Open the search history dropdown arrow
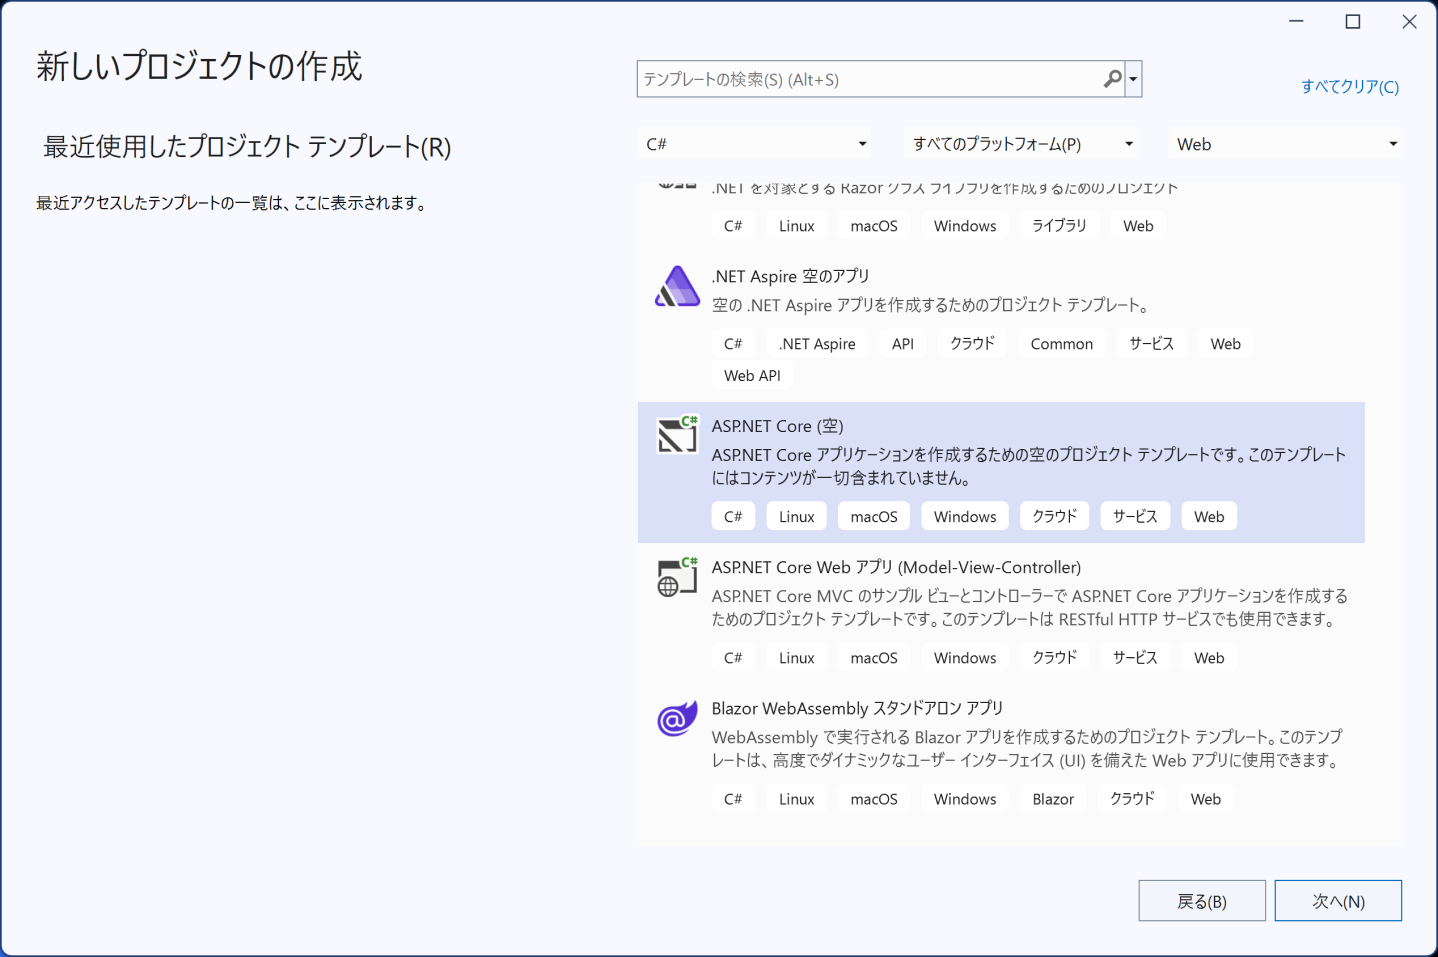This screenshot has height=957, width=1438. pos(1133,79)
